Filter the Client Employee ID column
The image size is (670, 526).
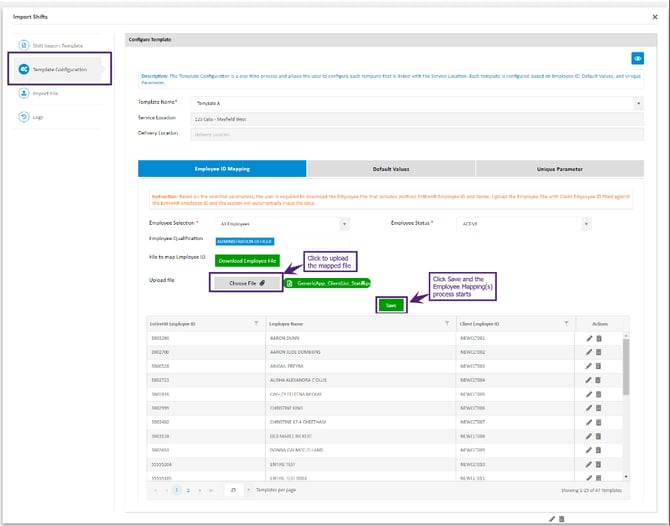[x=566, y=323]
